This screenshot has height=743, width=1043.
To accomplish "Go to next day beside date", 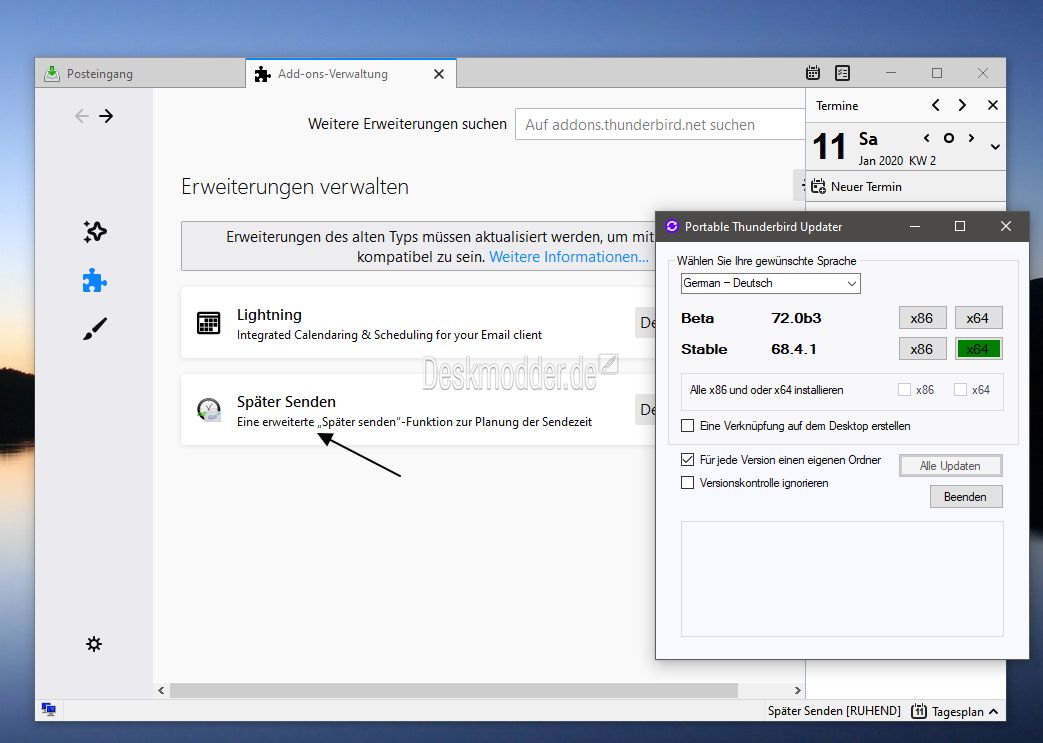I will click(971, 138).
